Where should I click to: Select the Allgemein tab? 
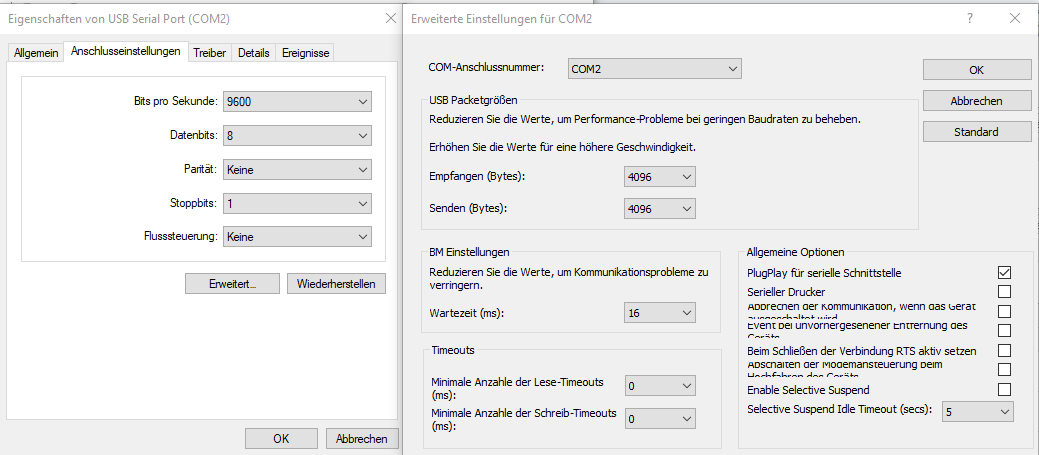36,53
